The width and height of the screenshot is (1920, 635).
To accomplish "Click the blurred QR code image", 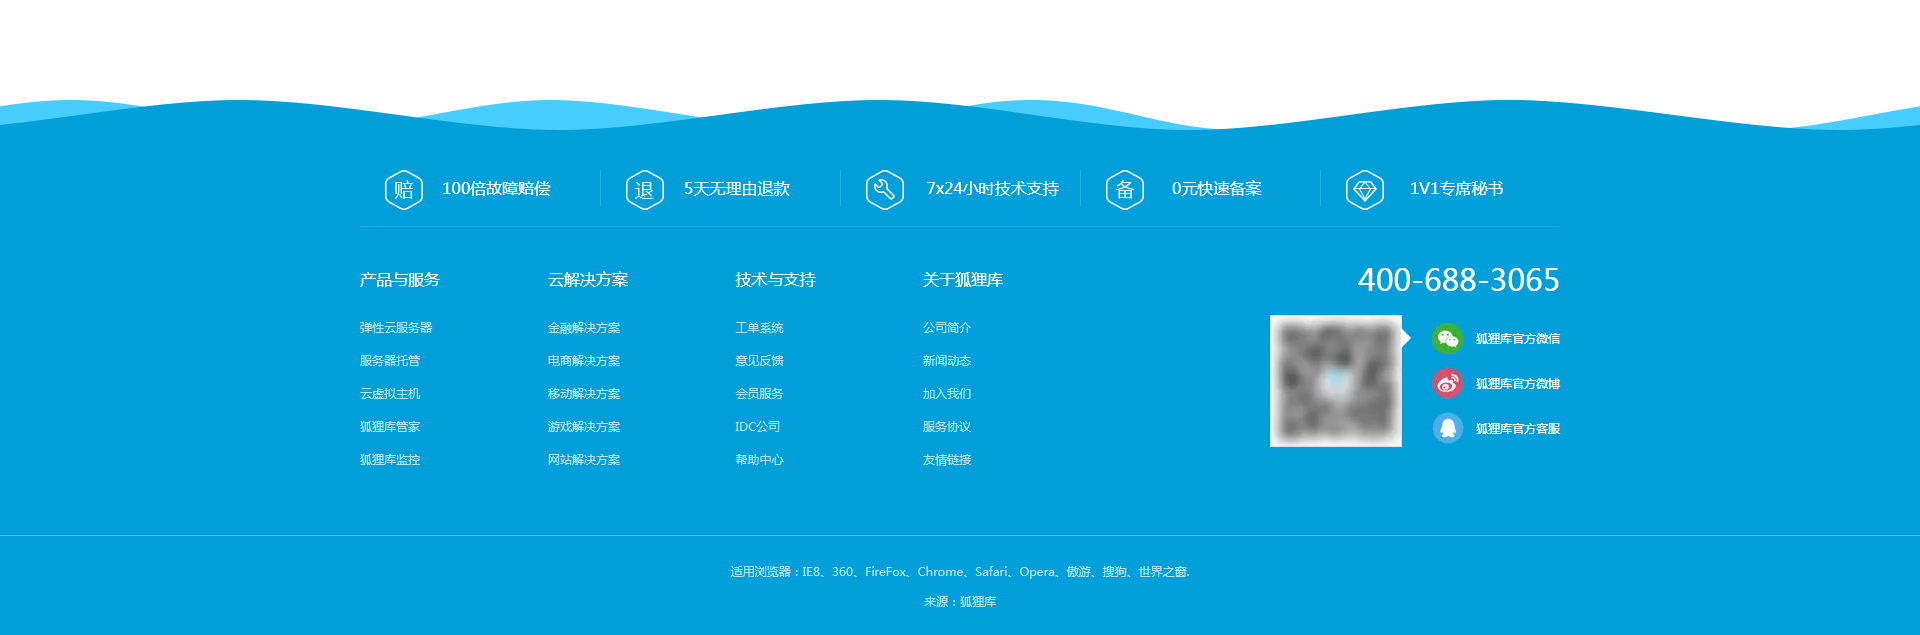I will click(x=1335, y=381).
